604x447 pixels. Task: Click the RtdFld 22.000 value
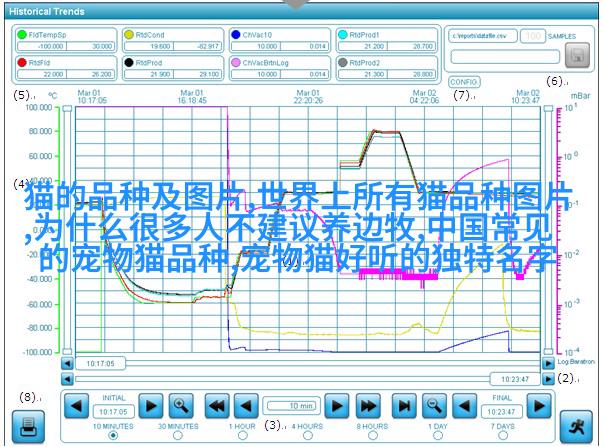(x=42, y=74)
